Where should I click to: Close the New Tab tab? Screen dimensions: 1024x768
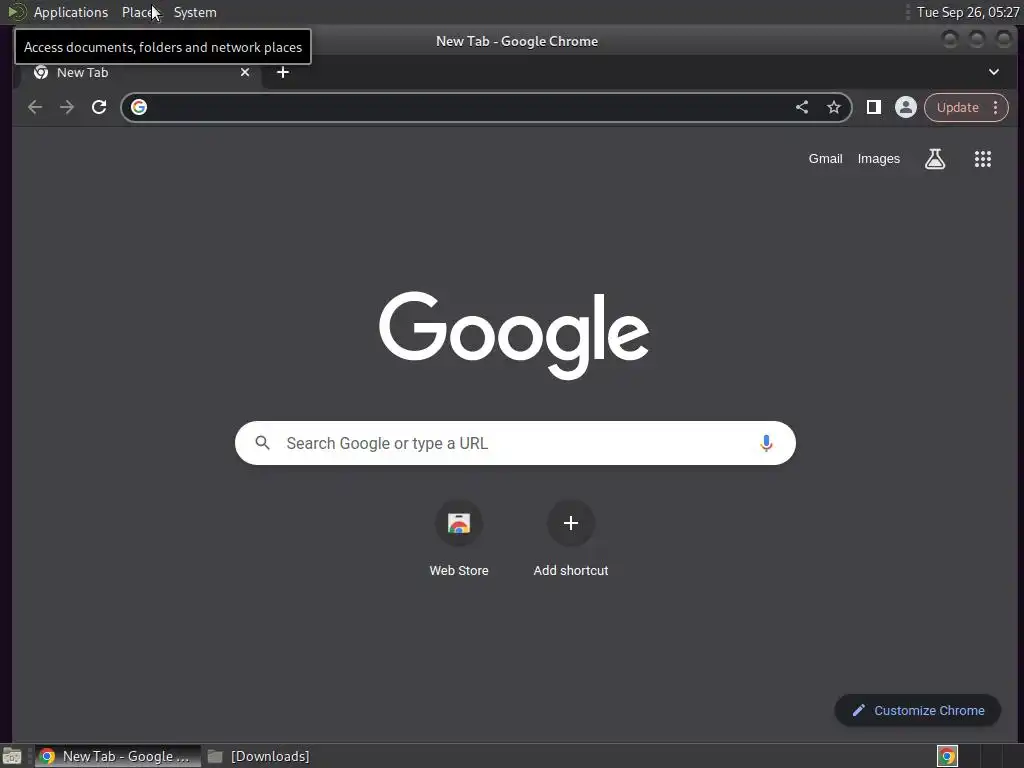coord(245,72)
